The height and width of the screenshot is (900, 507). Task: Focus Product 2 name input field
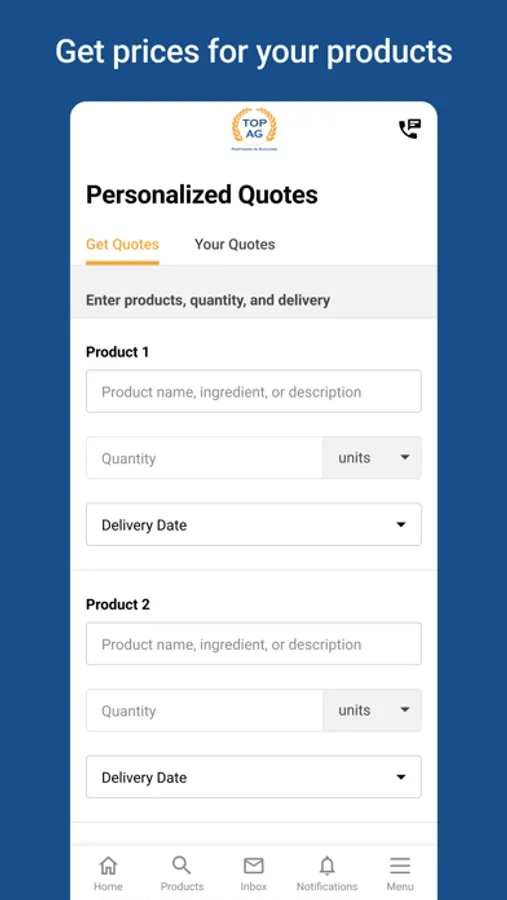coord(254,644)
